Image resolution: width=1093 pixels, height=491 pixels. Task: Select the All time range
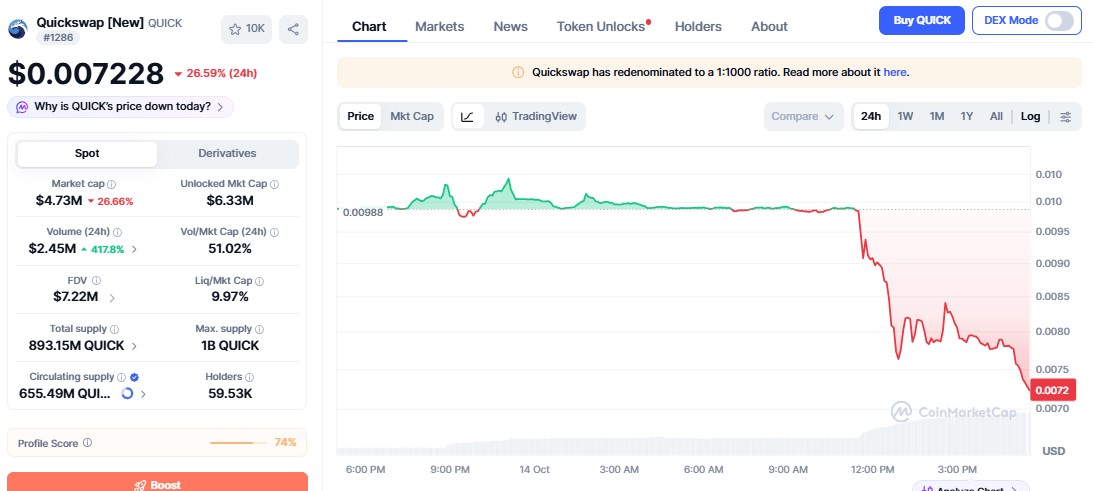coord(996,116)
